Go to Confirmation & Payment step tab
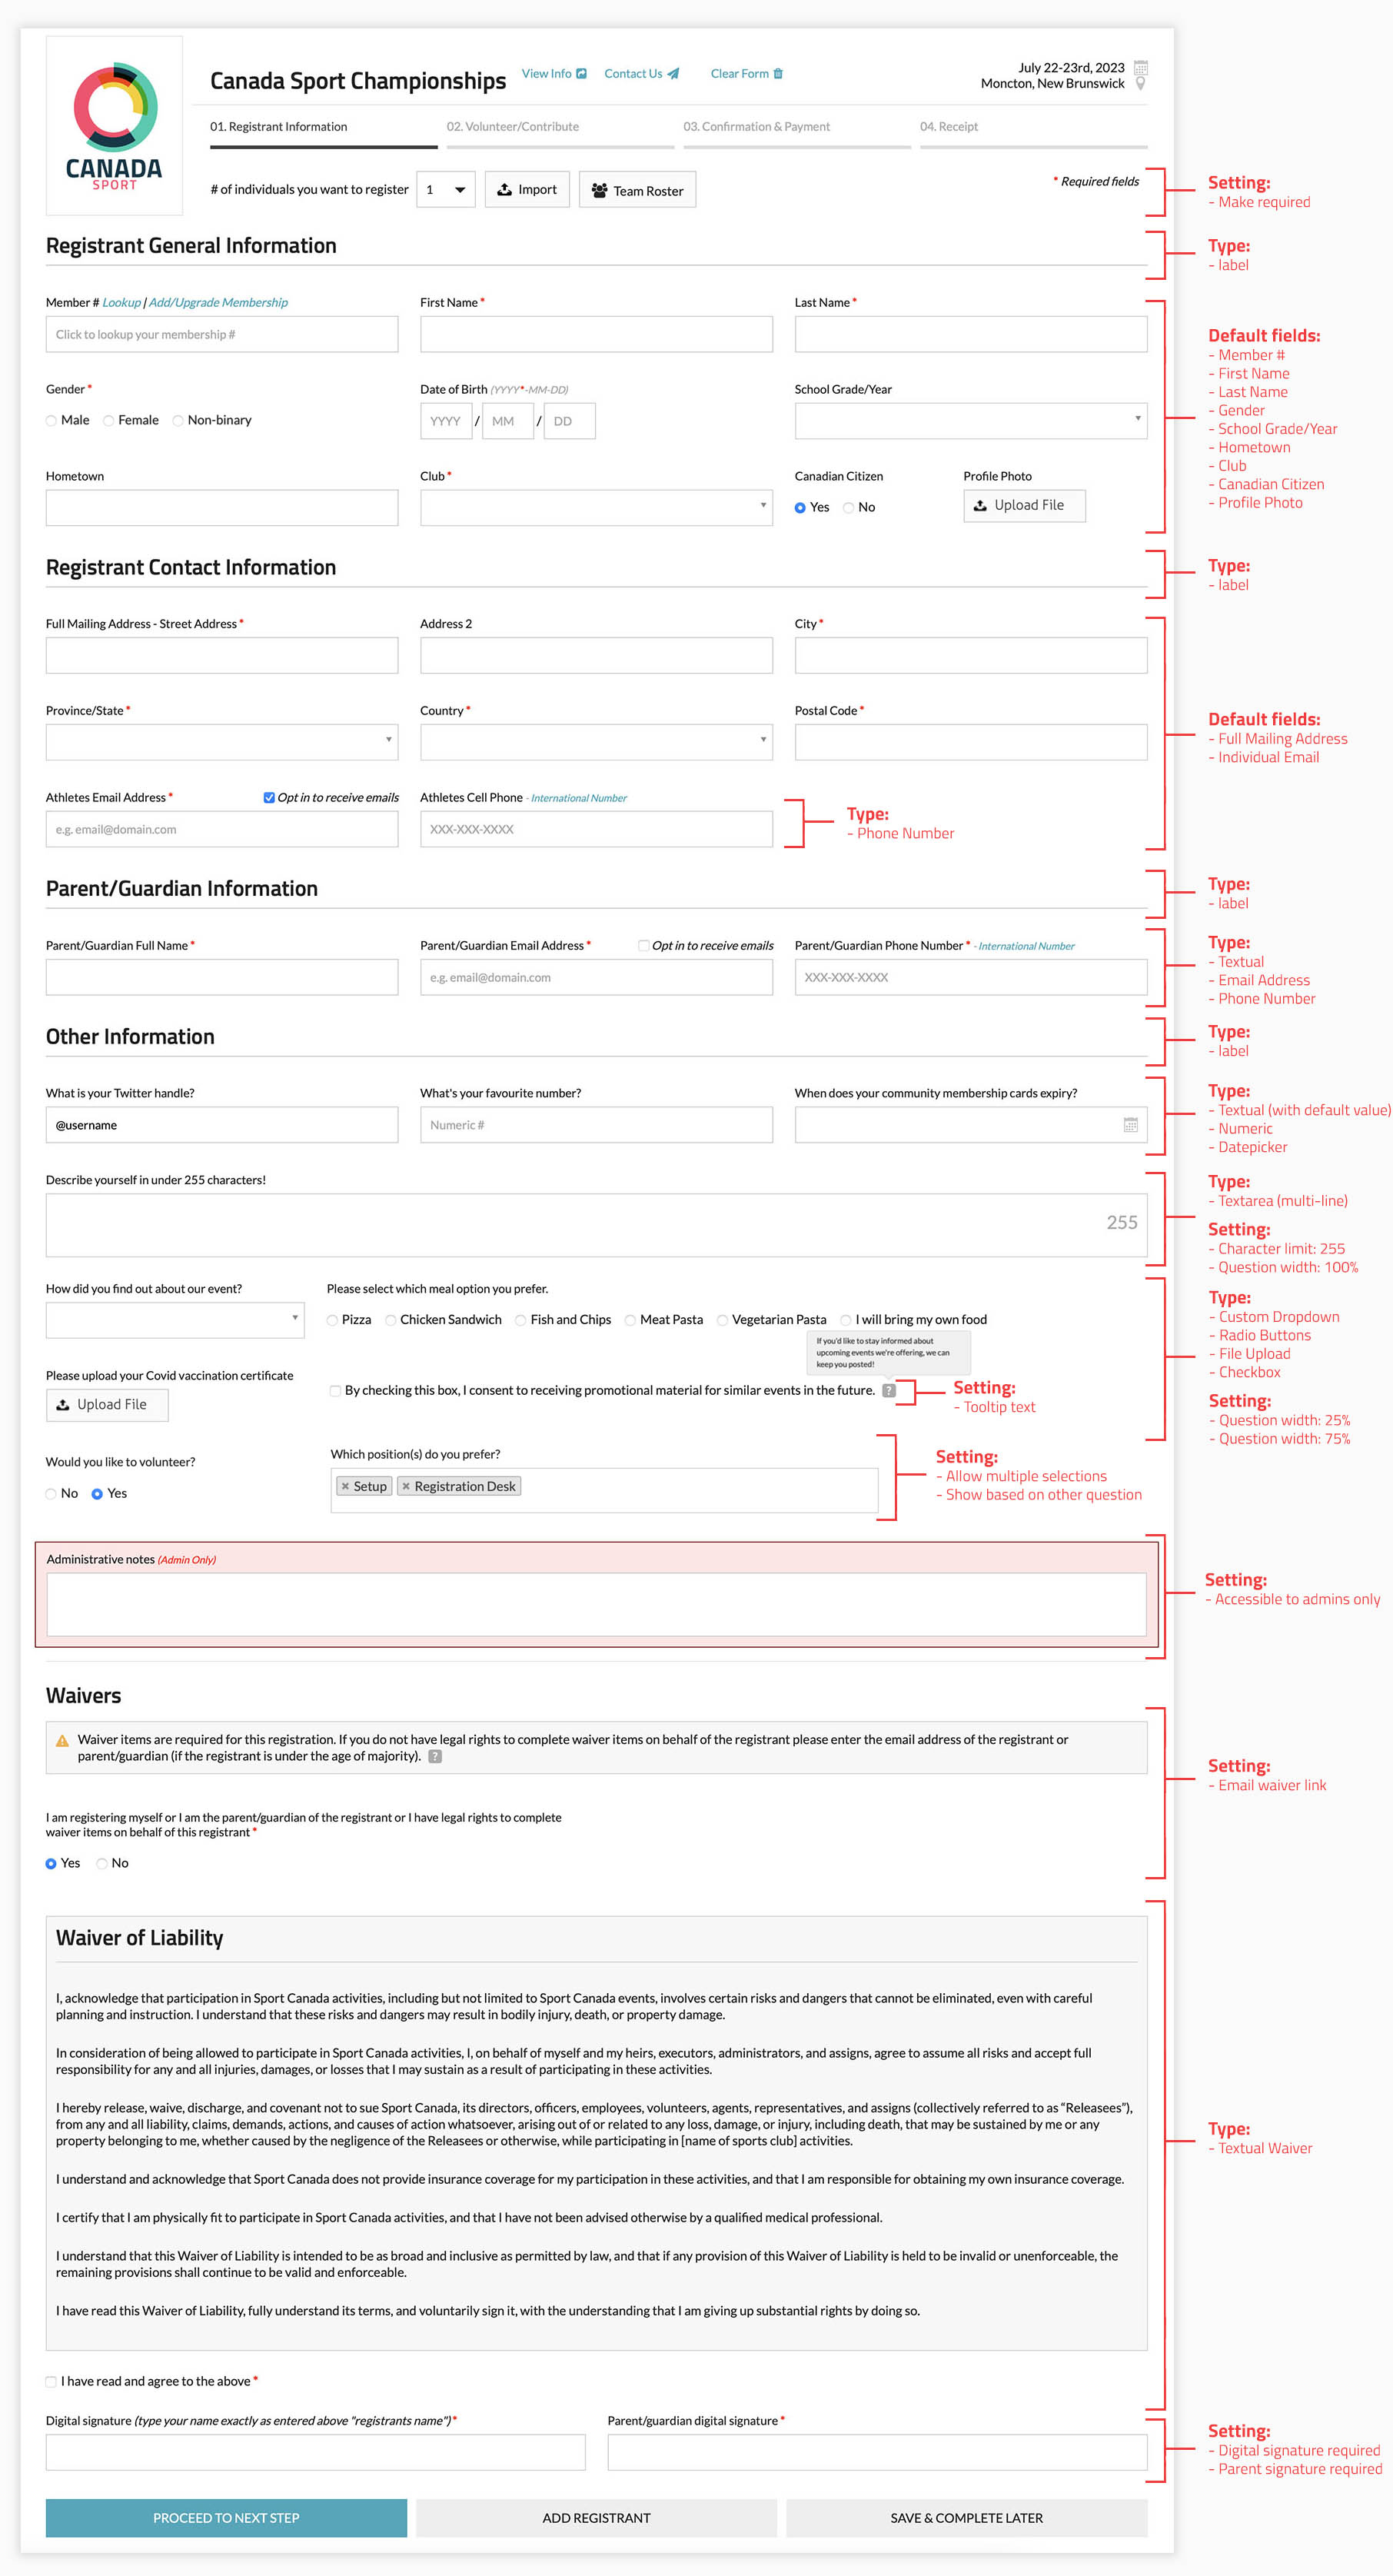The width and height of the screenshot is (1393, 2576). (756, 127)
